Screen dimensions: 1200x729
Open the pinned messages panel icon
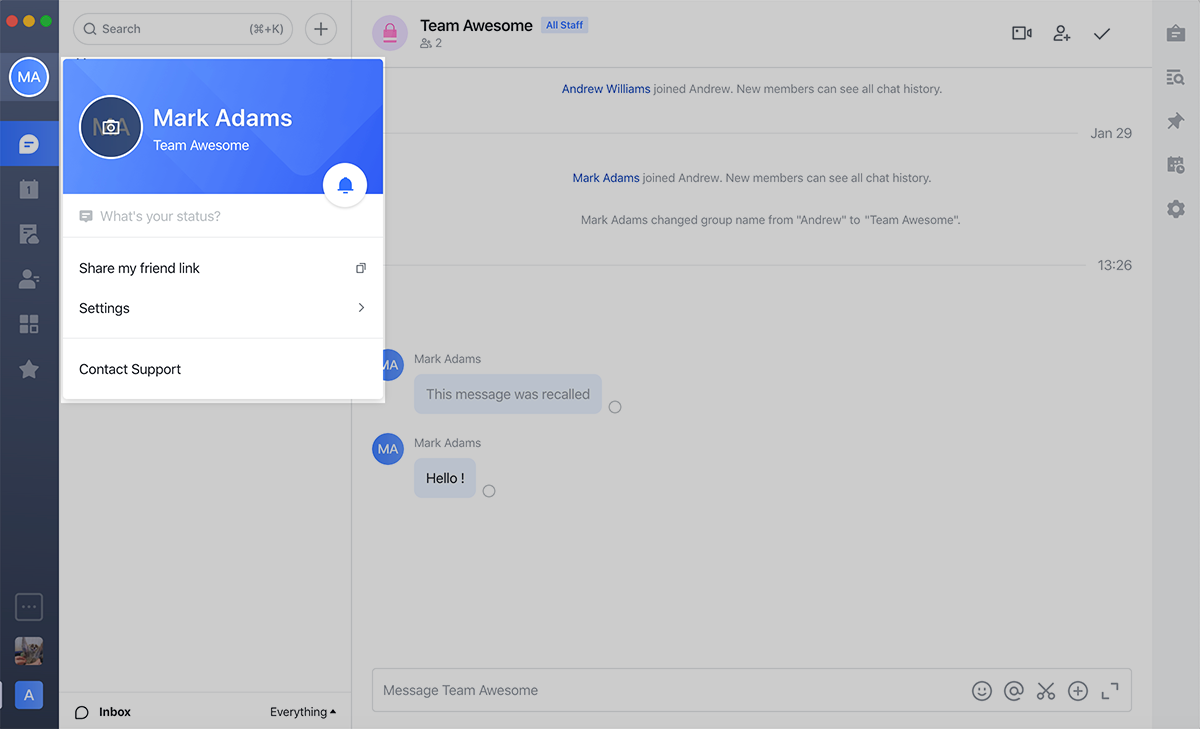click(x=1175, y=121)
